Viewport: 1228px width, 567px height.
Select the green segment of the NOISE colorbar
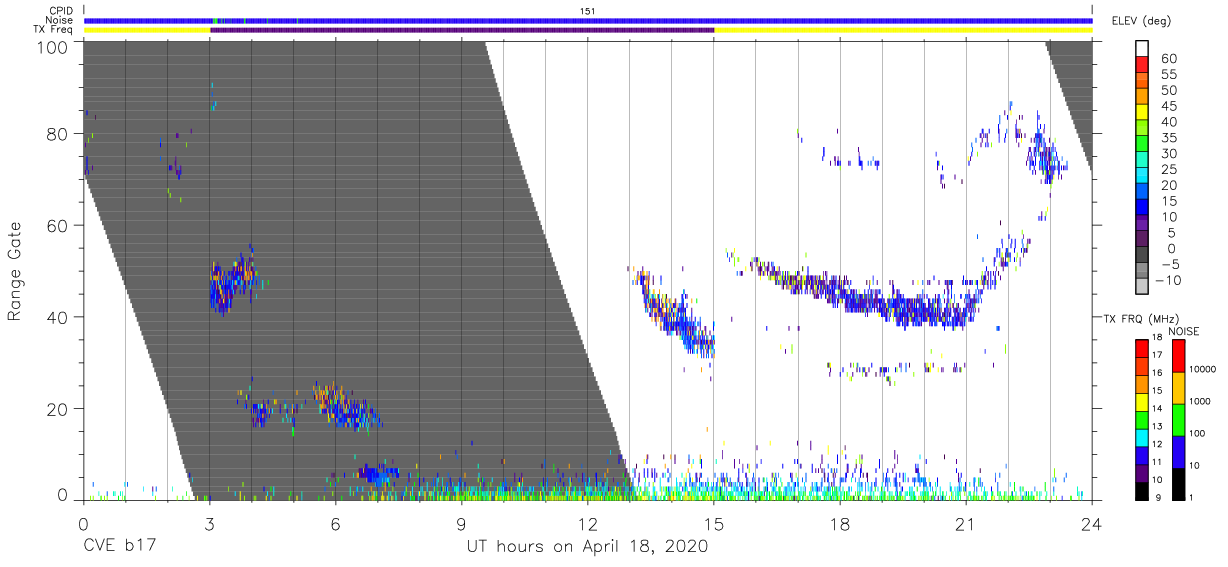(x=1179, y=419)
